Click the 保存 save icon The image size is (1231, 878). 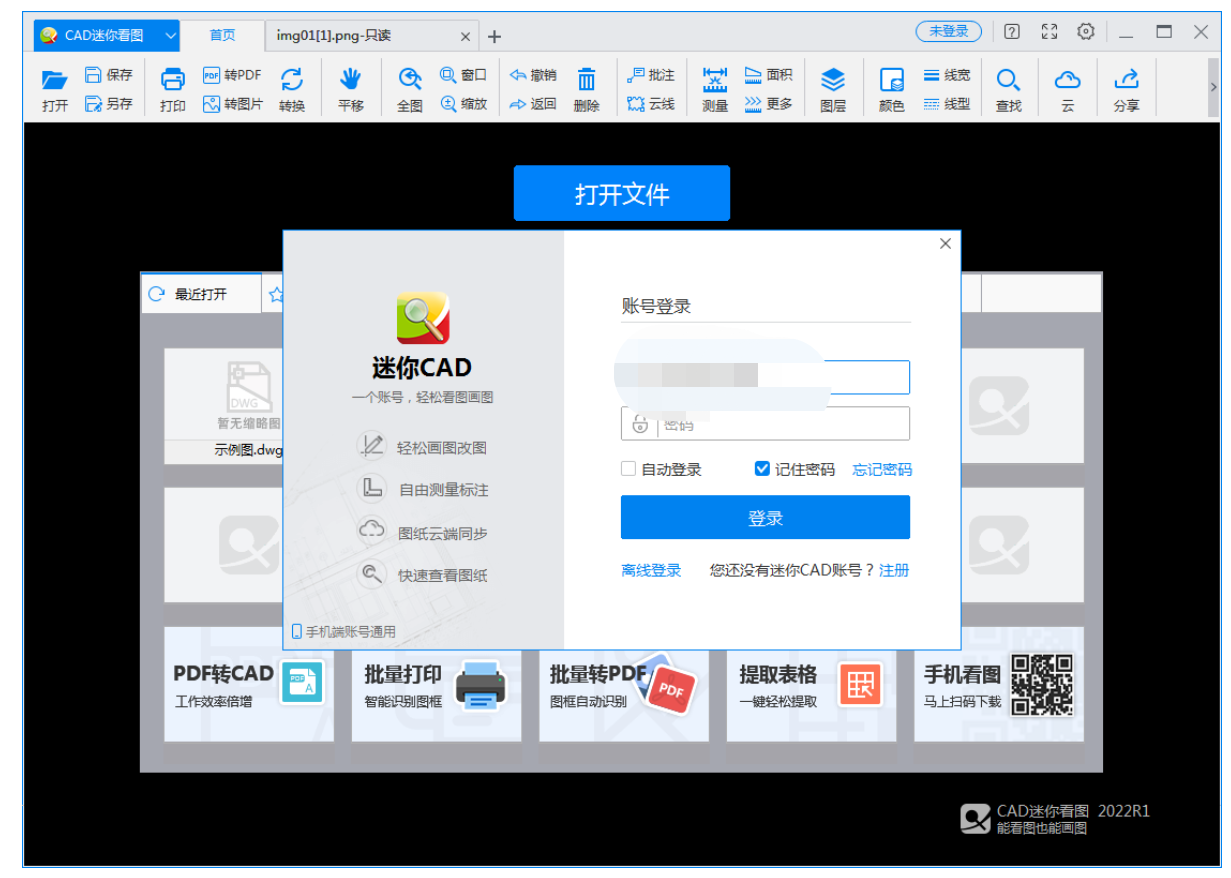point(93,74)
